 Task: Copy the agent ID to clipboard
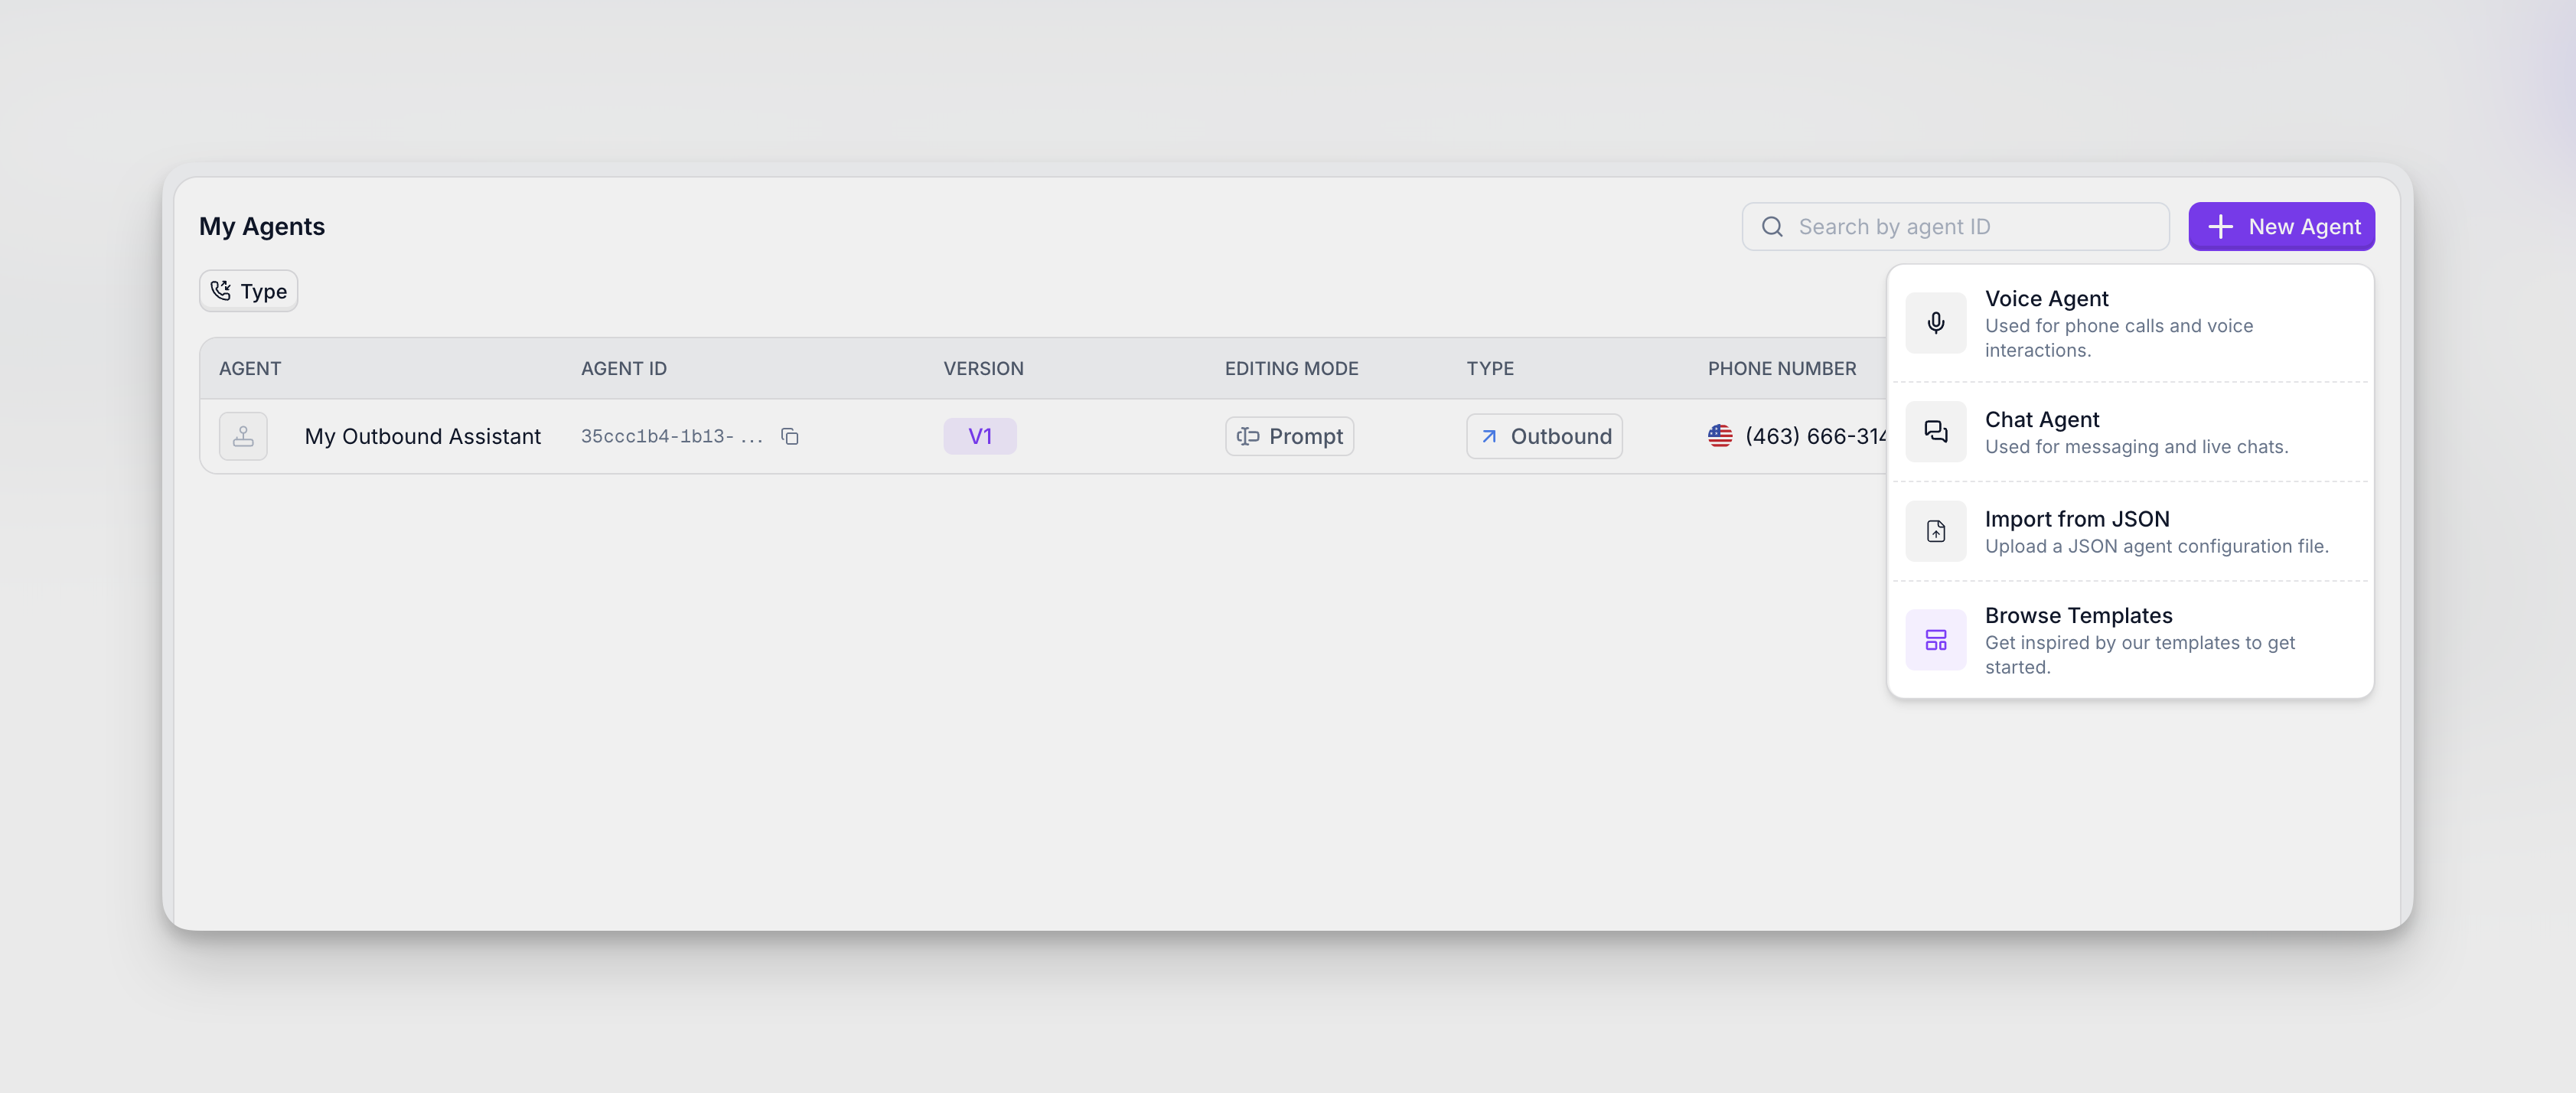click(x=790, y=436)
